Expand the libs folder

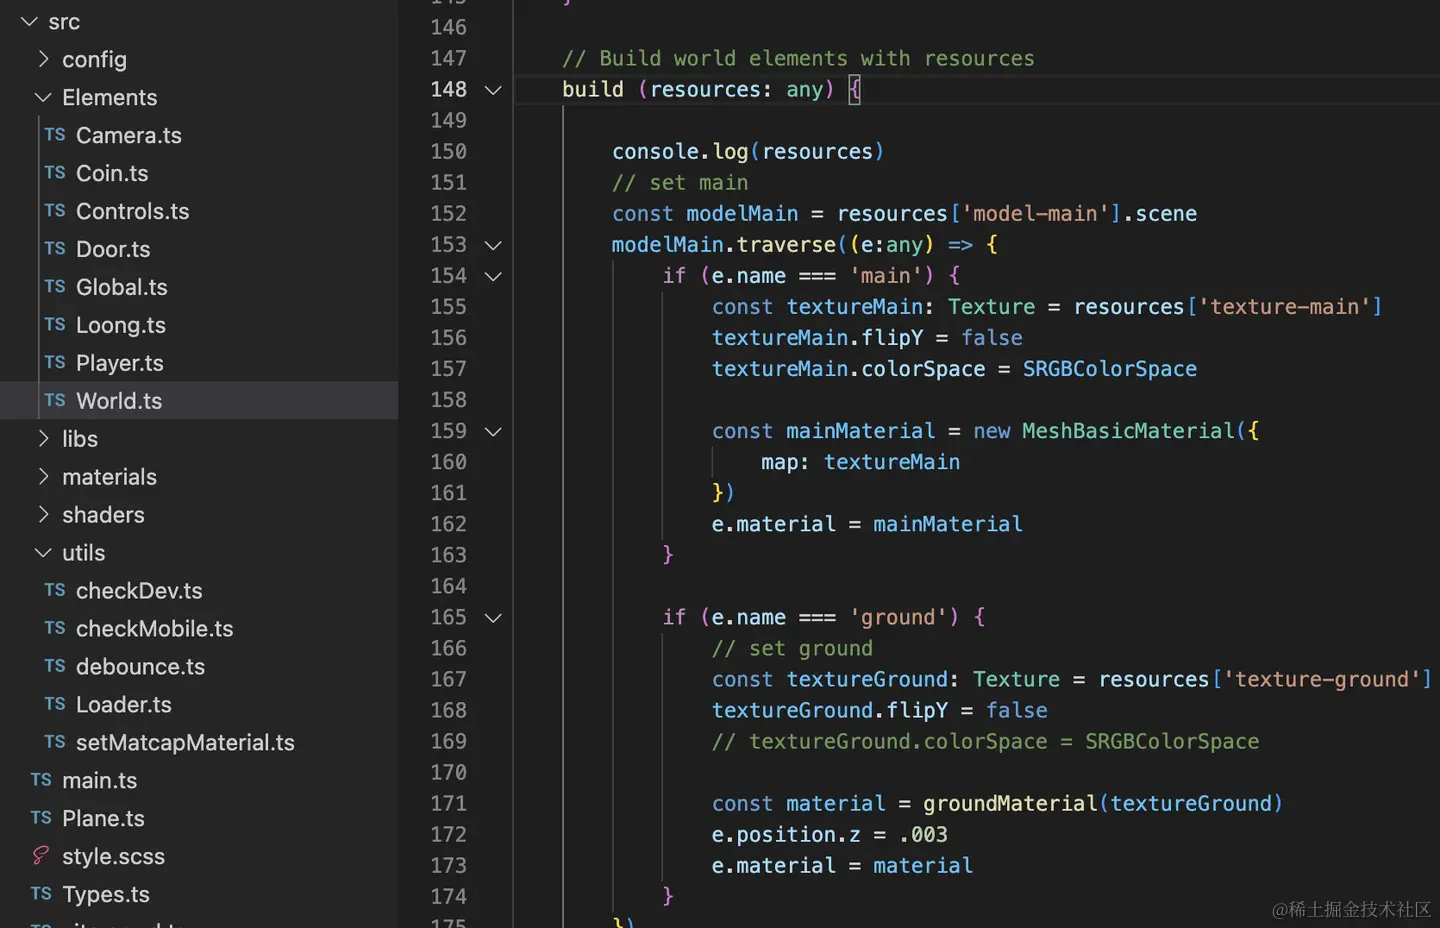coord(43,438)
